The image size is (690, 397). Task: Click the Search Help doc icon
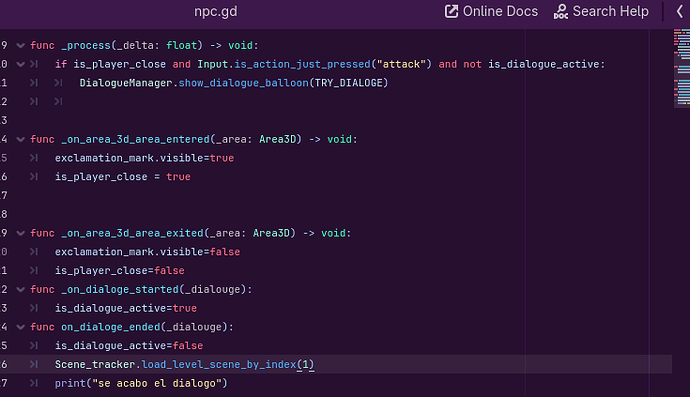[x=561, y=12]
